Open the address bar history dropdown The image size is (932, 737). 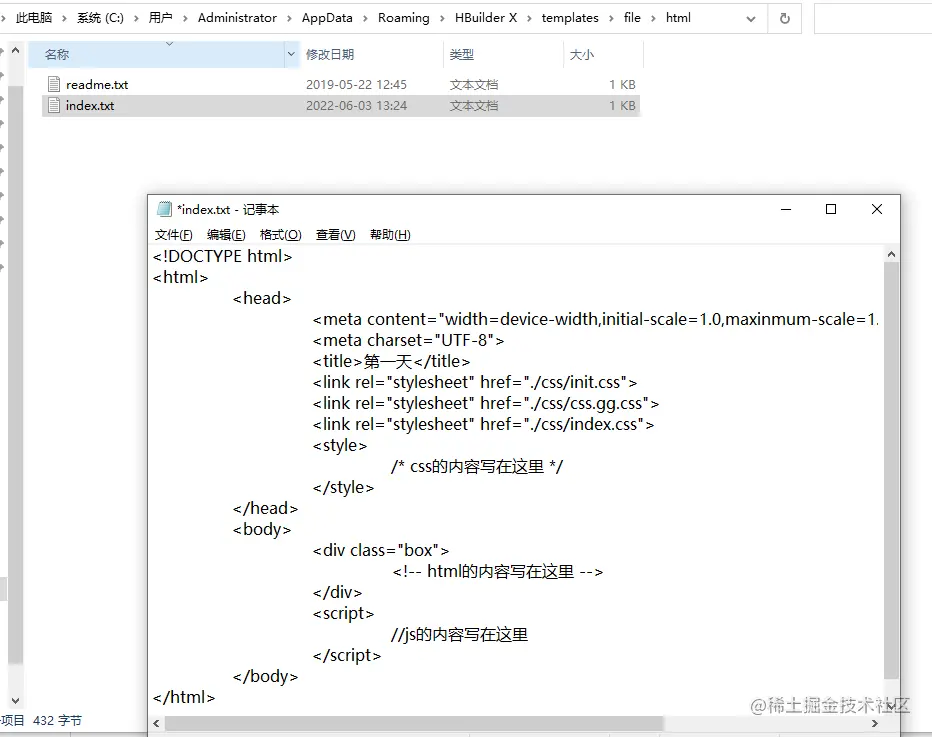[751, 18]
